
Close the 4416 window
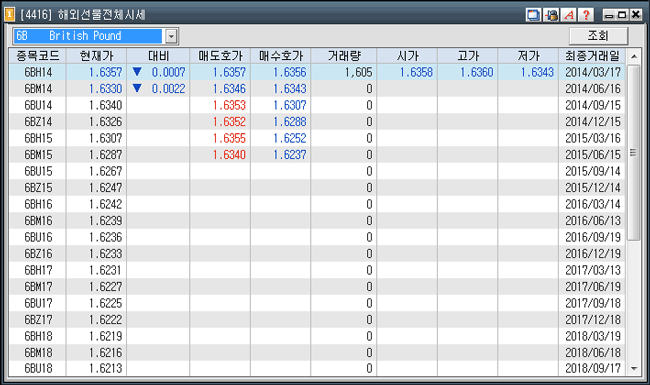635,15
